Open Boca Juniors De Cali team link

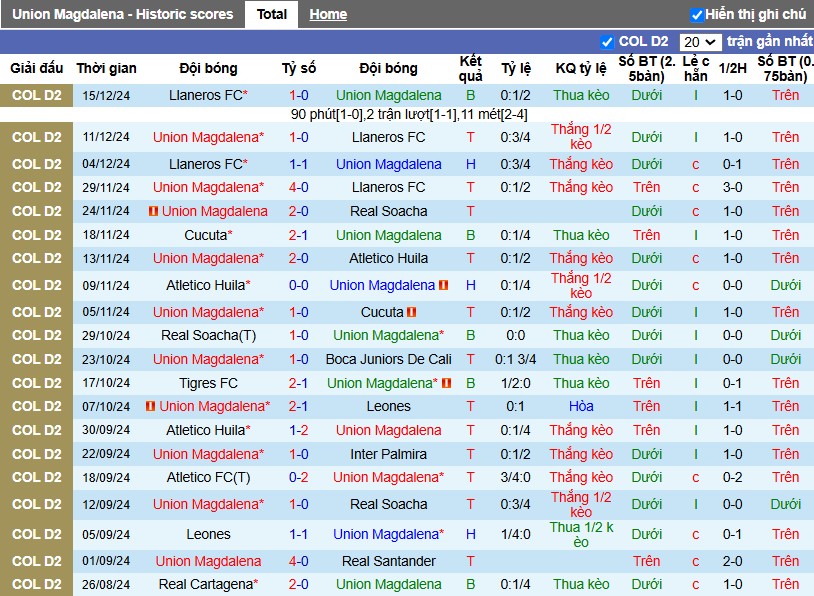point(388,359)
